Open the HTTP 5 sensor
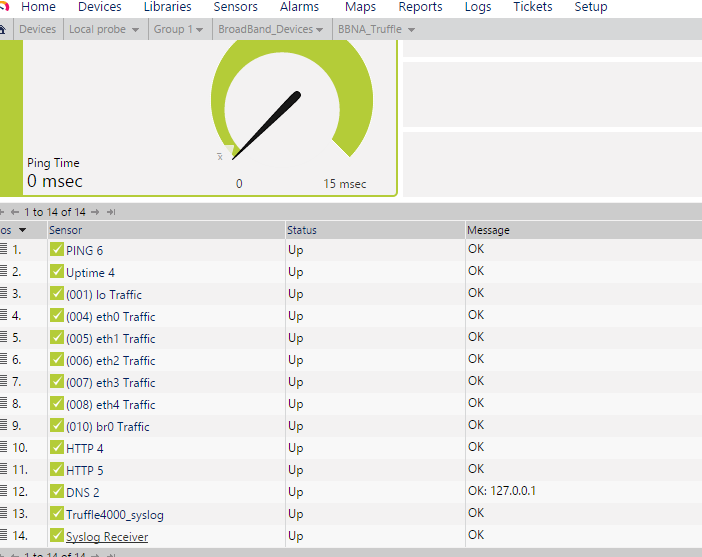Screen dimensions: 702x557 click(85, 470)
